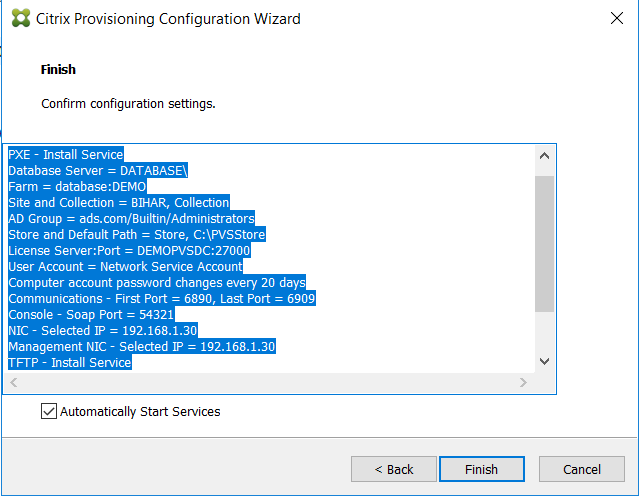640x498 pixels.
Task: Click the horizontal scroll right arrow
Action: point(523,382)
